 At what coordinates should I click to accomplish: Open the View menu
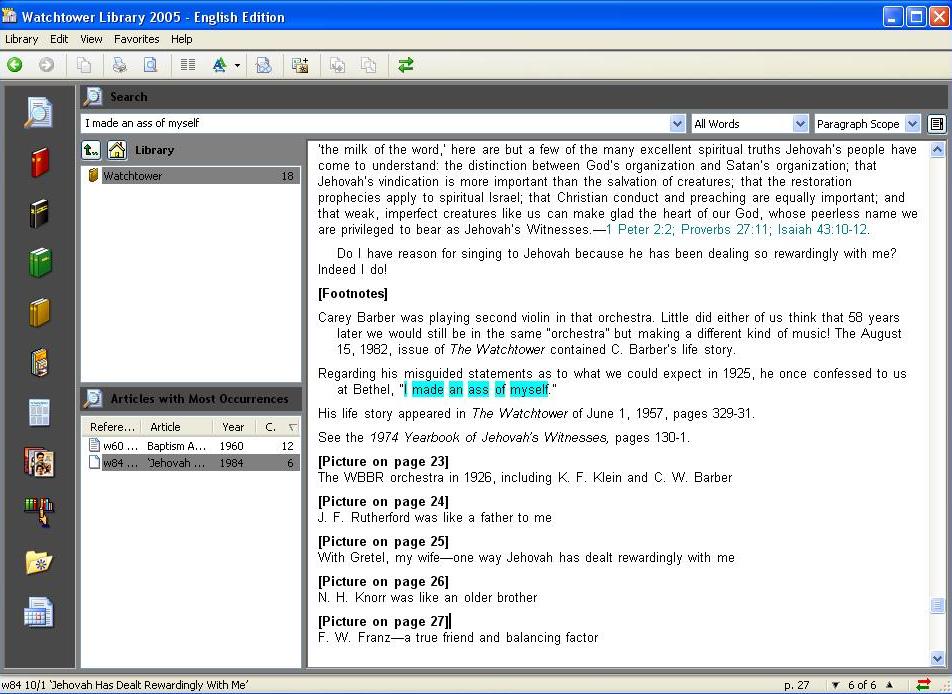pyautogui.click(x=91, y=39)
